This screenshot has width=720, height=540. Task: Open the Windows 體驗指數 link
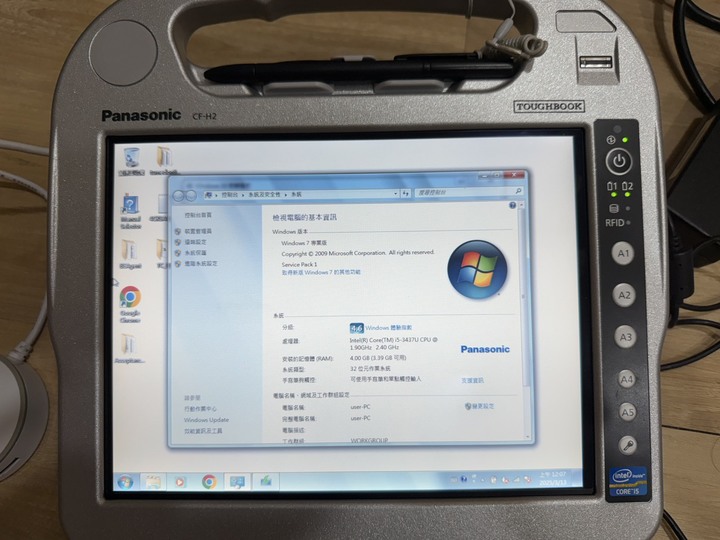click(x=388, y=327)
